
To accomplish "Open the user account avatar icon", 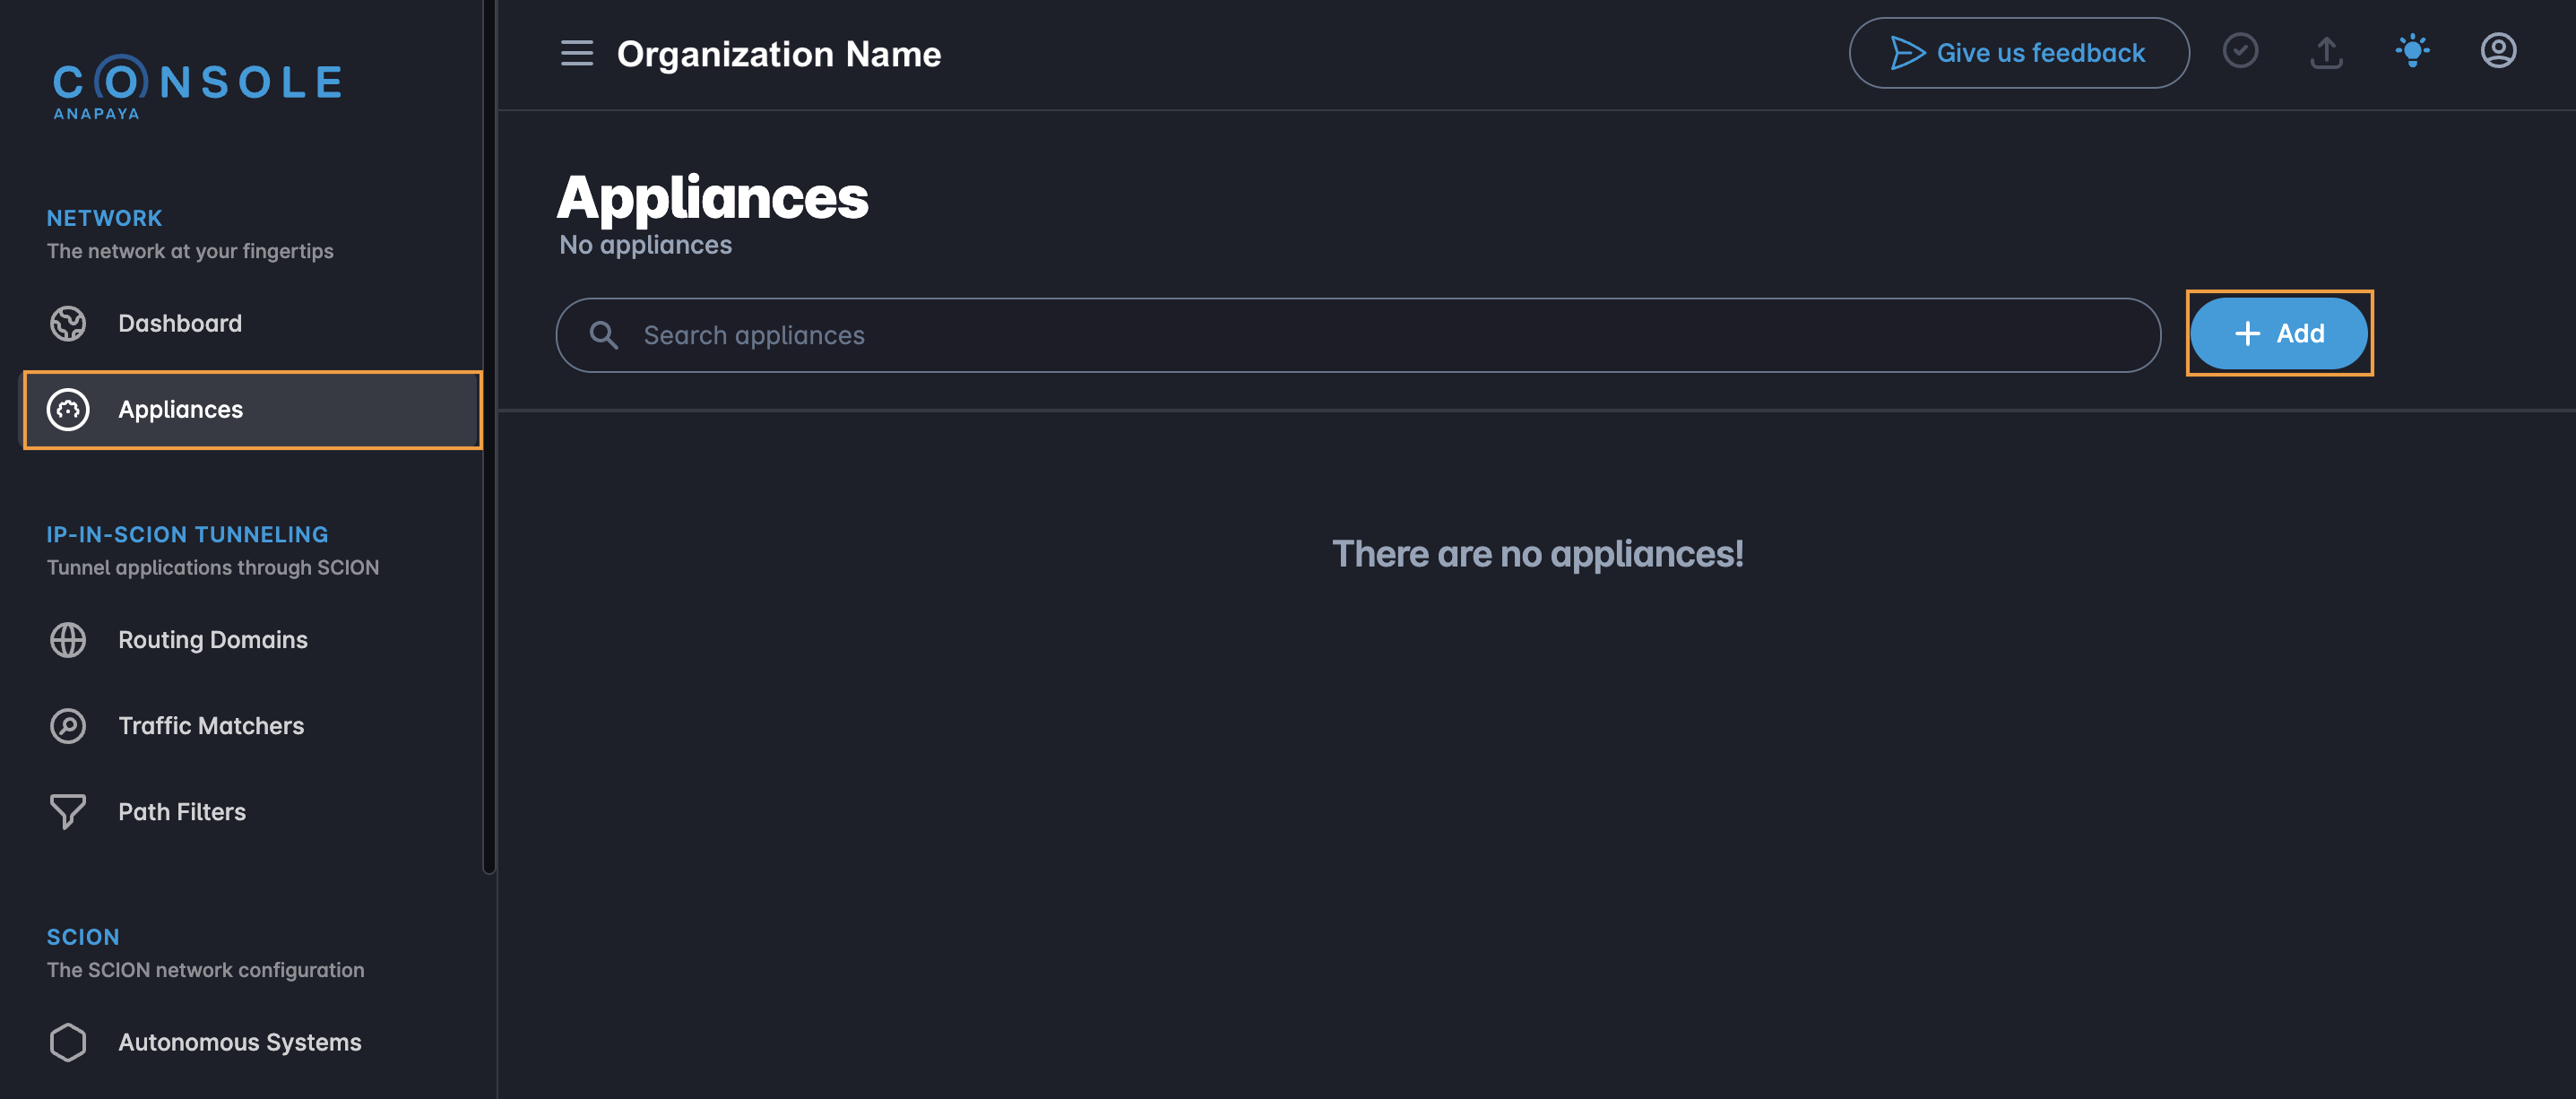I will [x=2498, y=52].
